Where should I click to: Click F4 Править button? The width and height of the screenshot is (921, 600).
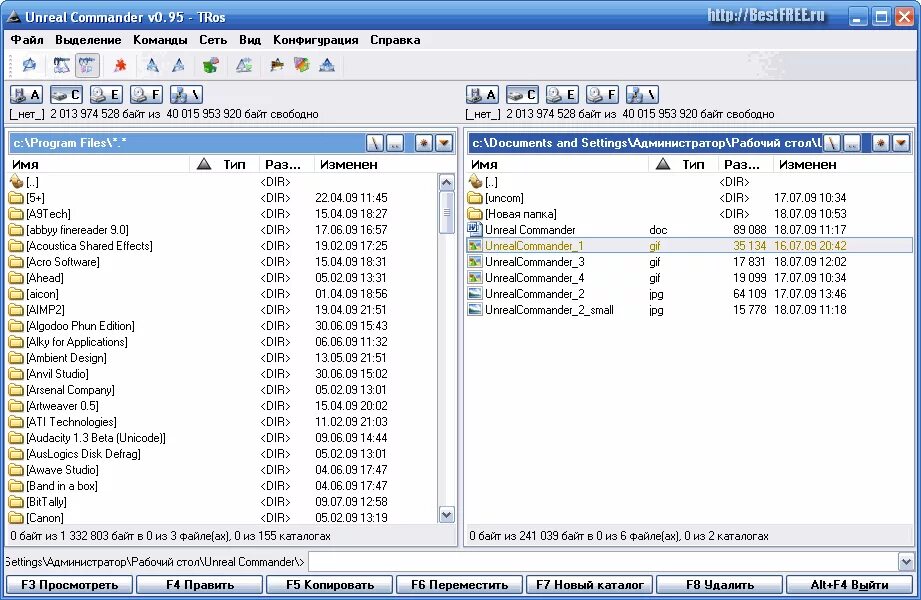tap(200, 585)
